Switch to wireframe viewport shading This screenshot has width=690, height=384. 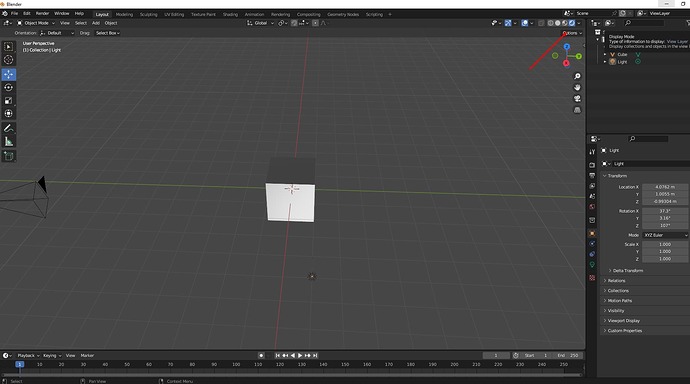pos(551,23)
